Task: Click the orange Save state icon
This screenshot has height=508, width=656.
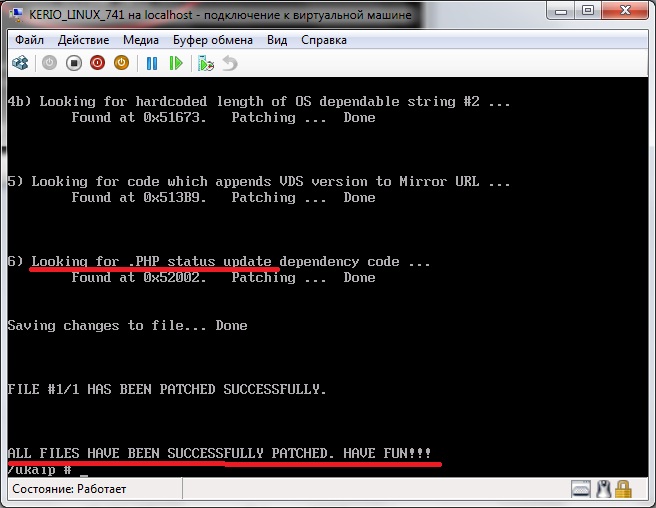Action: [121, 63]
